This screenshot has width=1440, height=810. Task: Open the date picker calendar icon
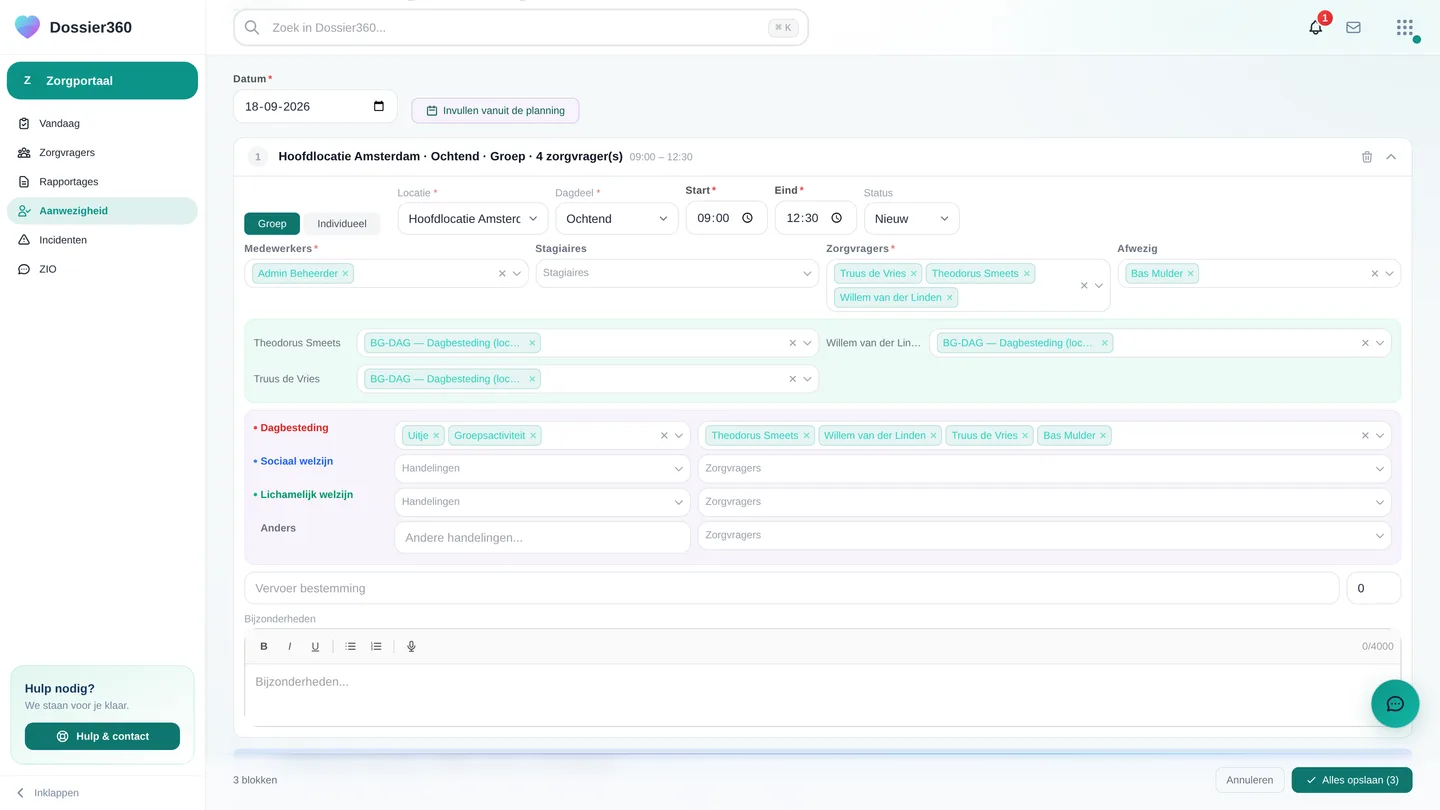379,106
